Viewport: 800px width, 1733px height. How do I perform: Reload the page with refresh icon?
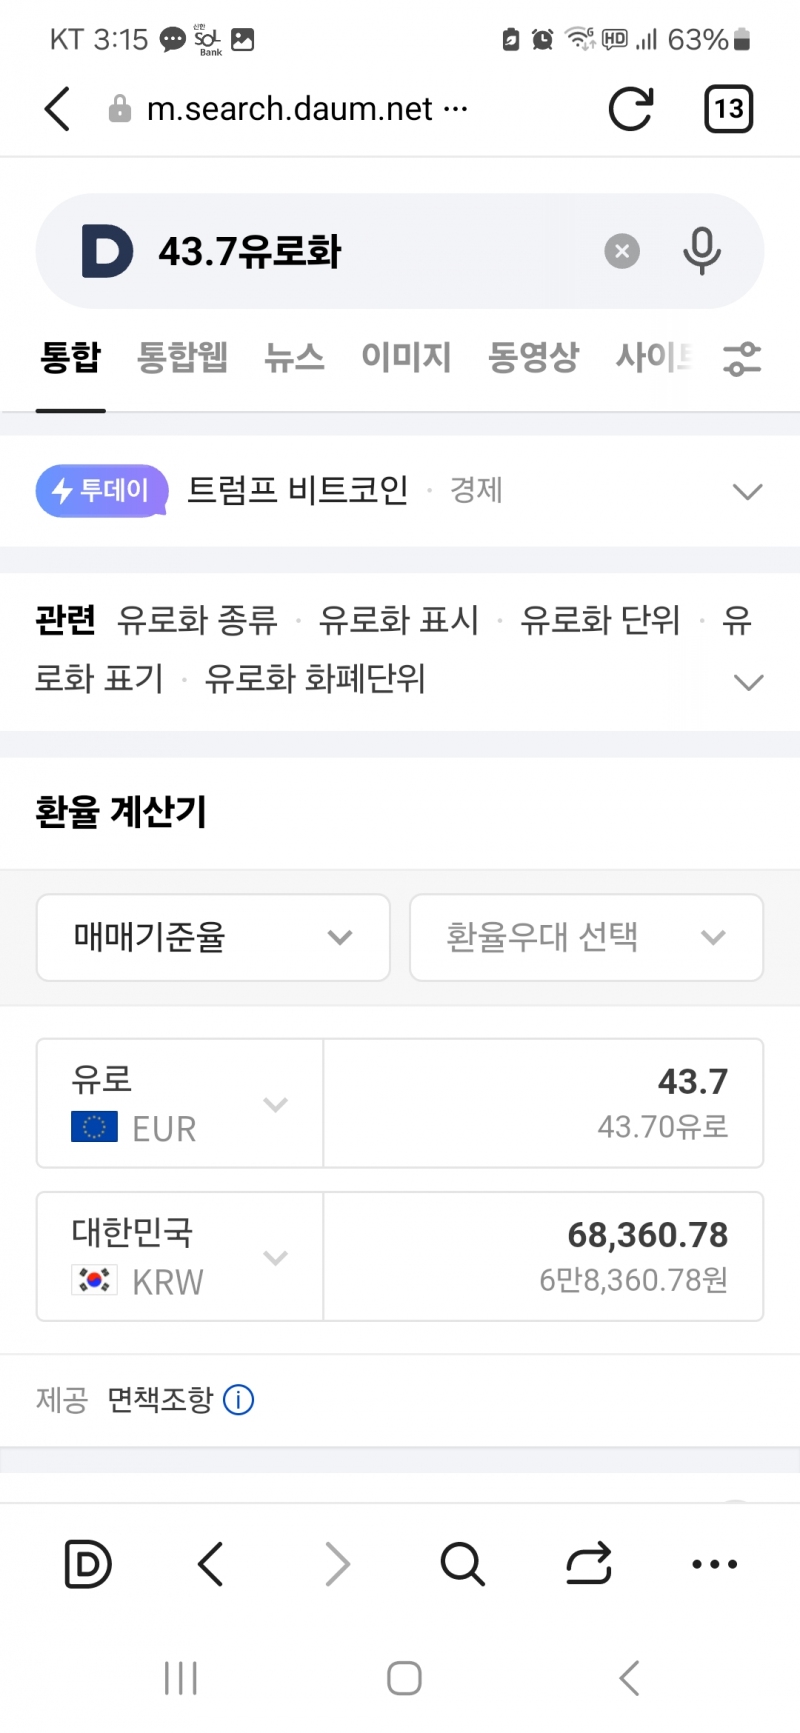631,109
